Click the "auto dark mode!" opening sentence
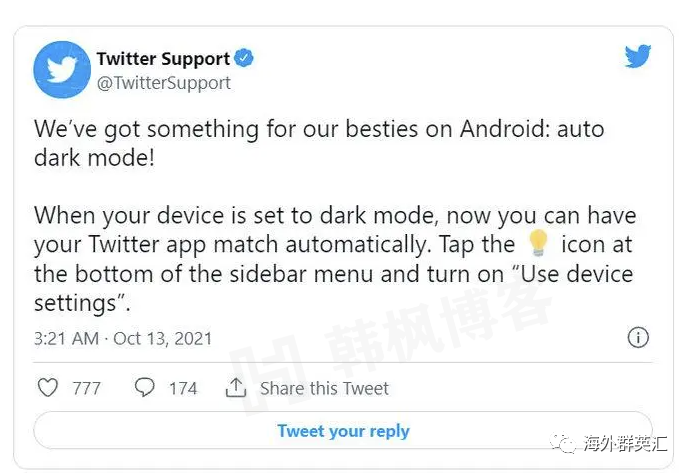 pos(320,145)
